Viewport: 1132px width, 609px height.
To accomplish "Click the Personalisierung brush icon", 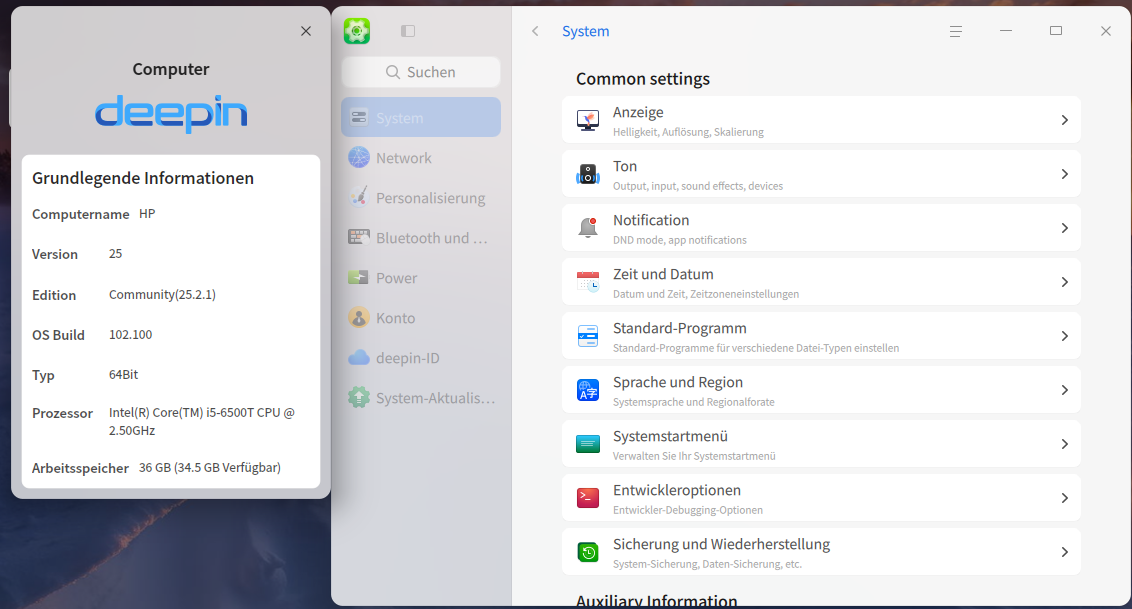I will 359,197.
